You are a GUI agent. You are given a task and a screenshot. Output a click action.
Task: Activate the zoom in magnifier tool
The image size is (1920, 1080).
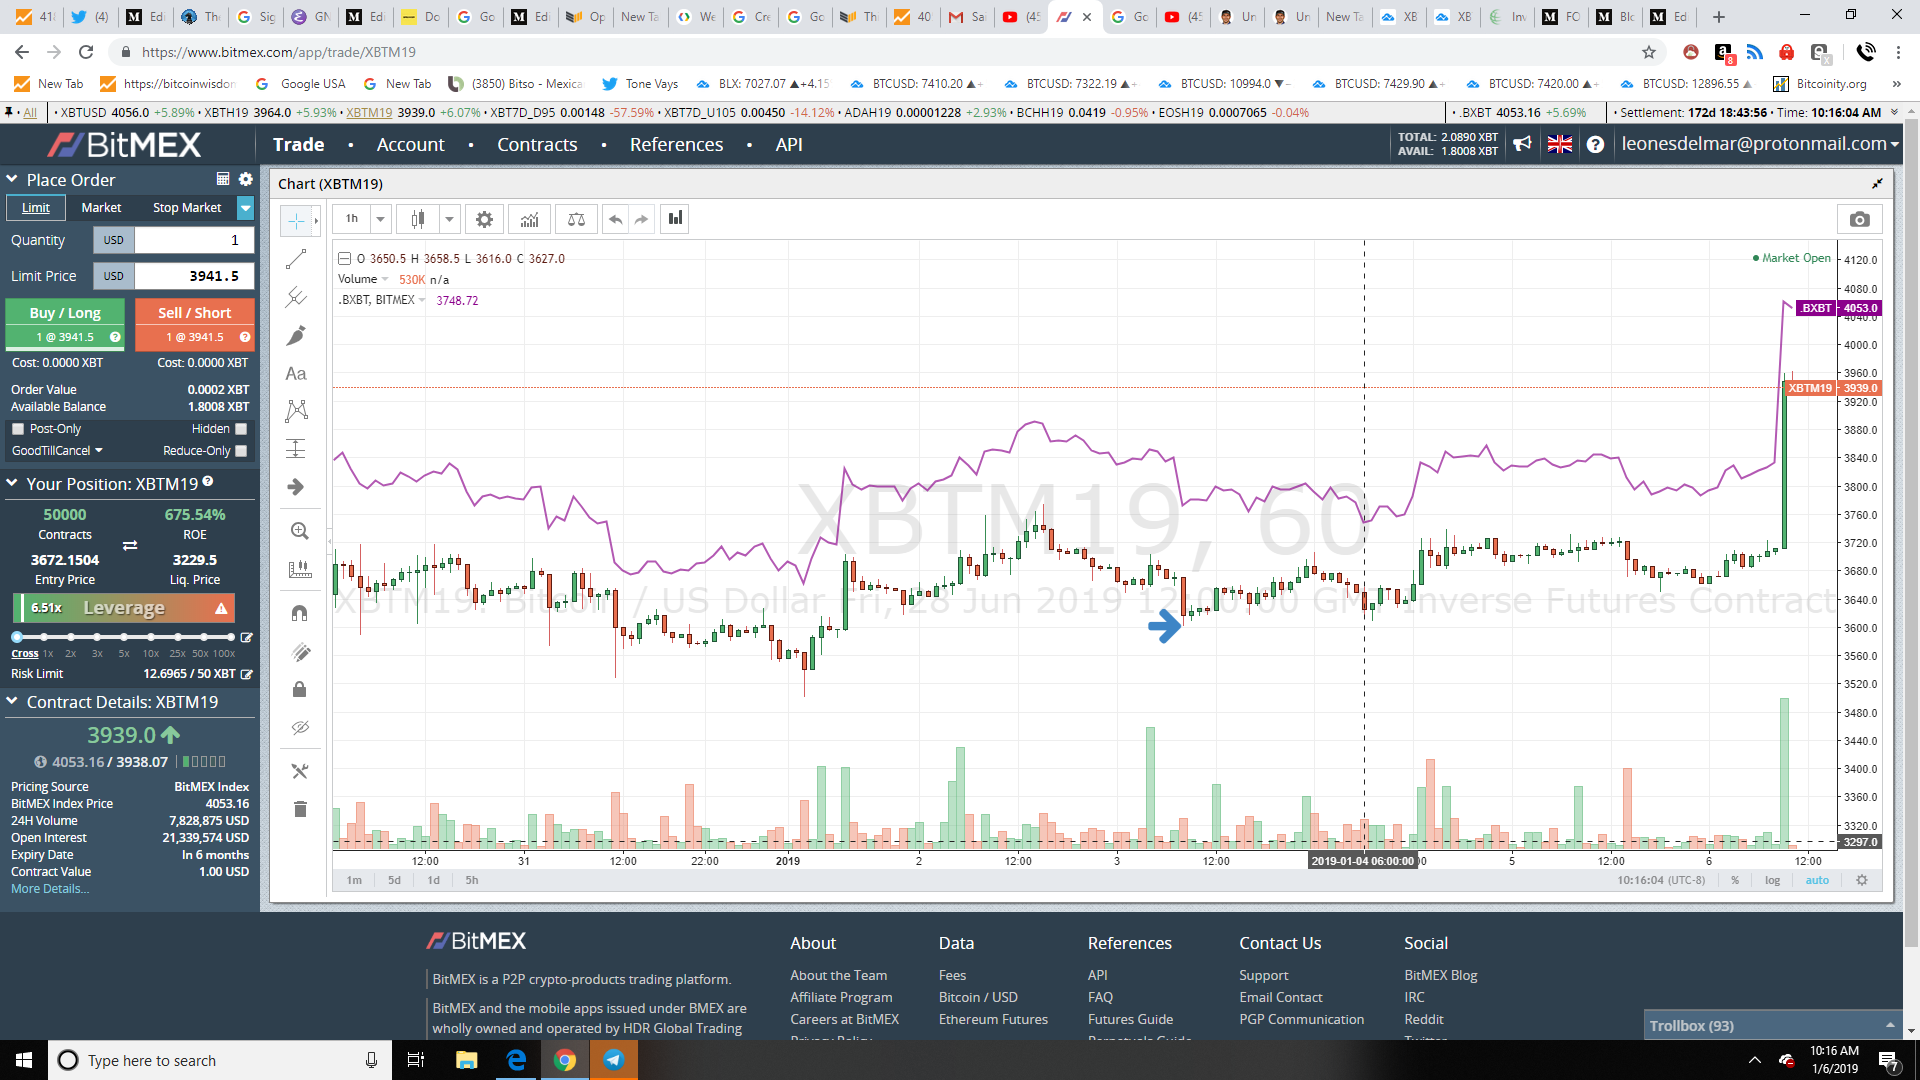coord(299,531)
